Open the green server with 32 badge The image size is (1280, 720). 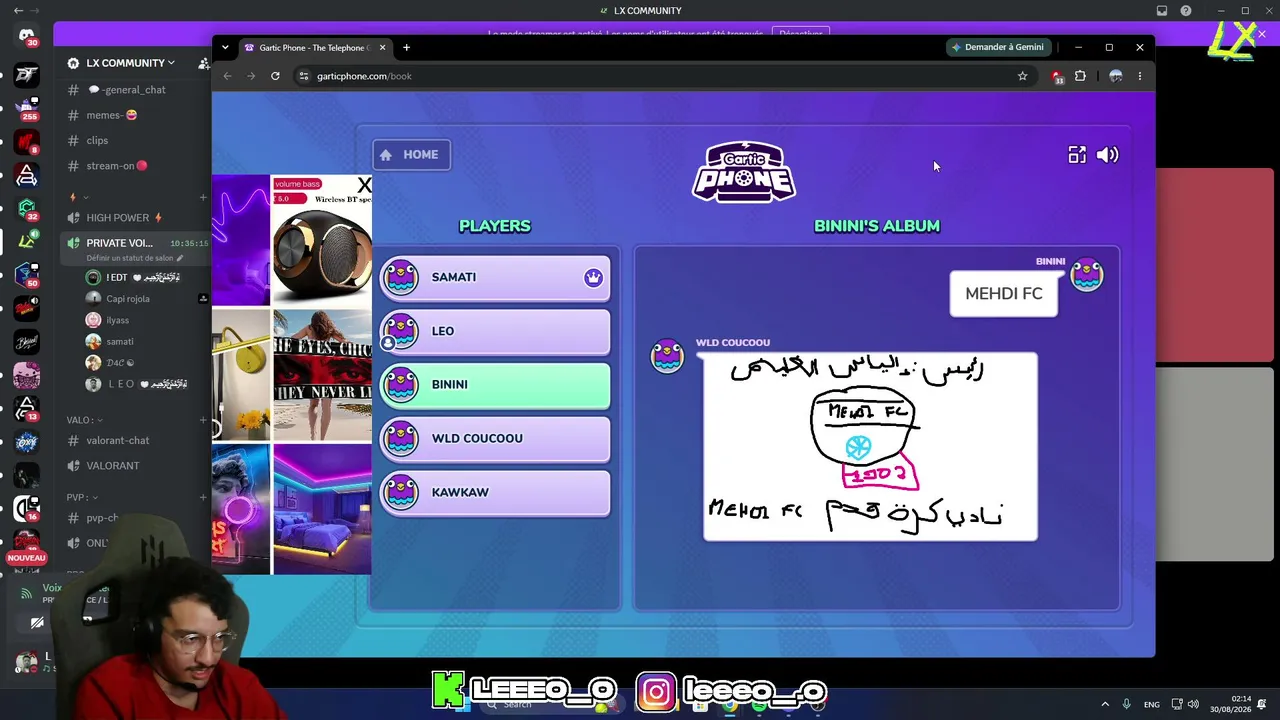coord(27,208)
